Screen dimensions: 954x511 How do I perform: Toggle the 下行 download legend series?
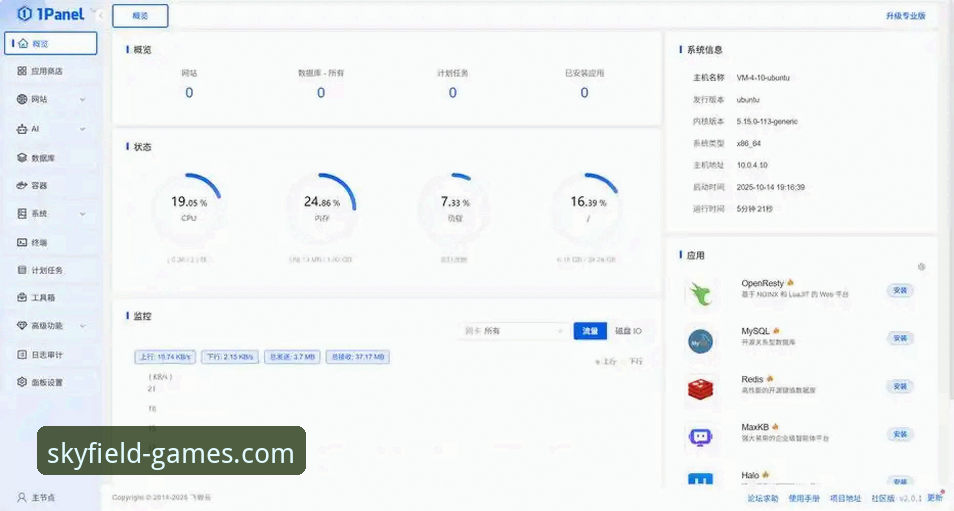click(x=634, y=361)
